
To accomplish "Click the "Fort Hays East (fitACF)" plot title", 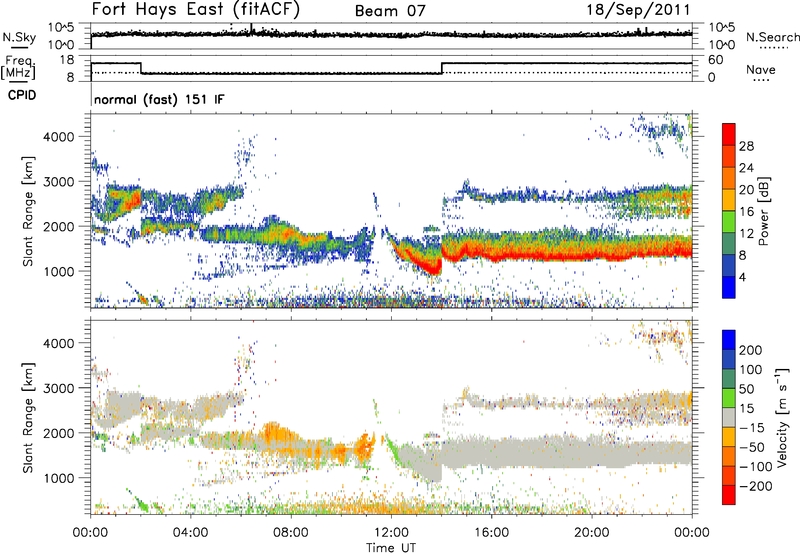I will 196,10.
